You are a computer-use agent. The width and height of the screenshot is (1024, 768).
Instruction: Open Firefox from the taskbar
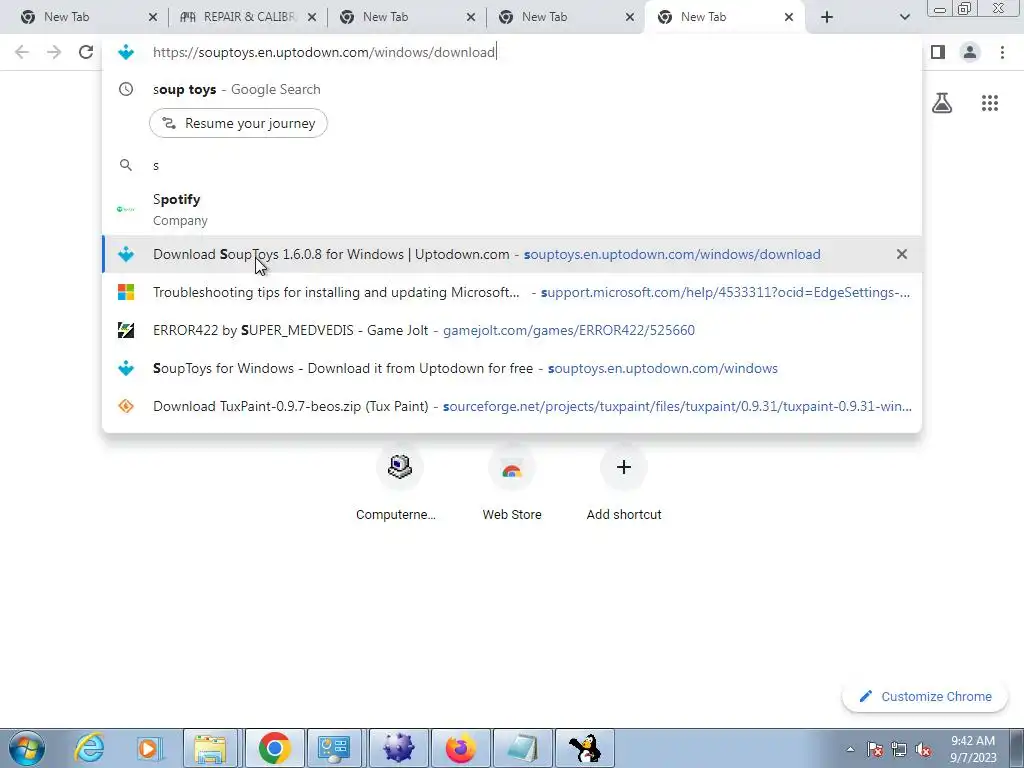[x=460, y=748]
